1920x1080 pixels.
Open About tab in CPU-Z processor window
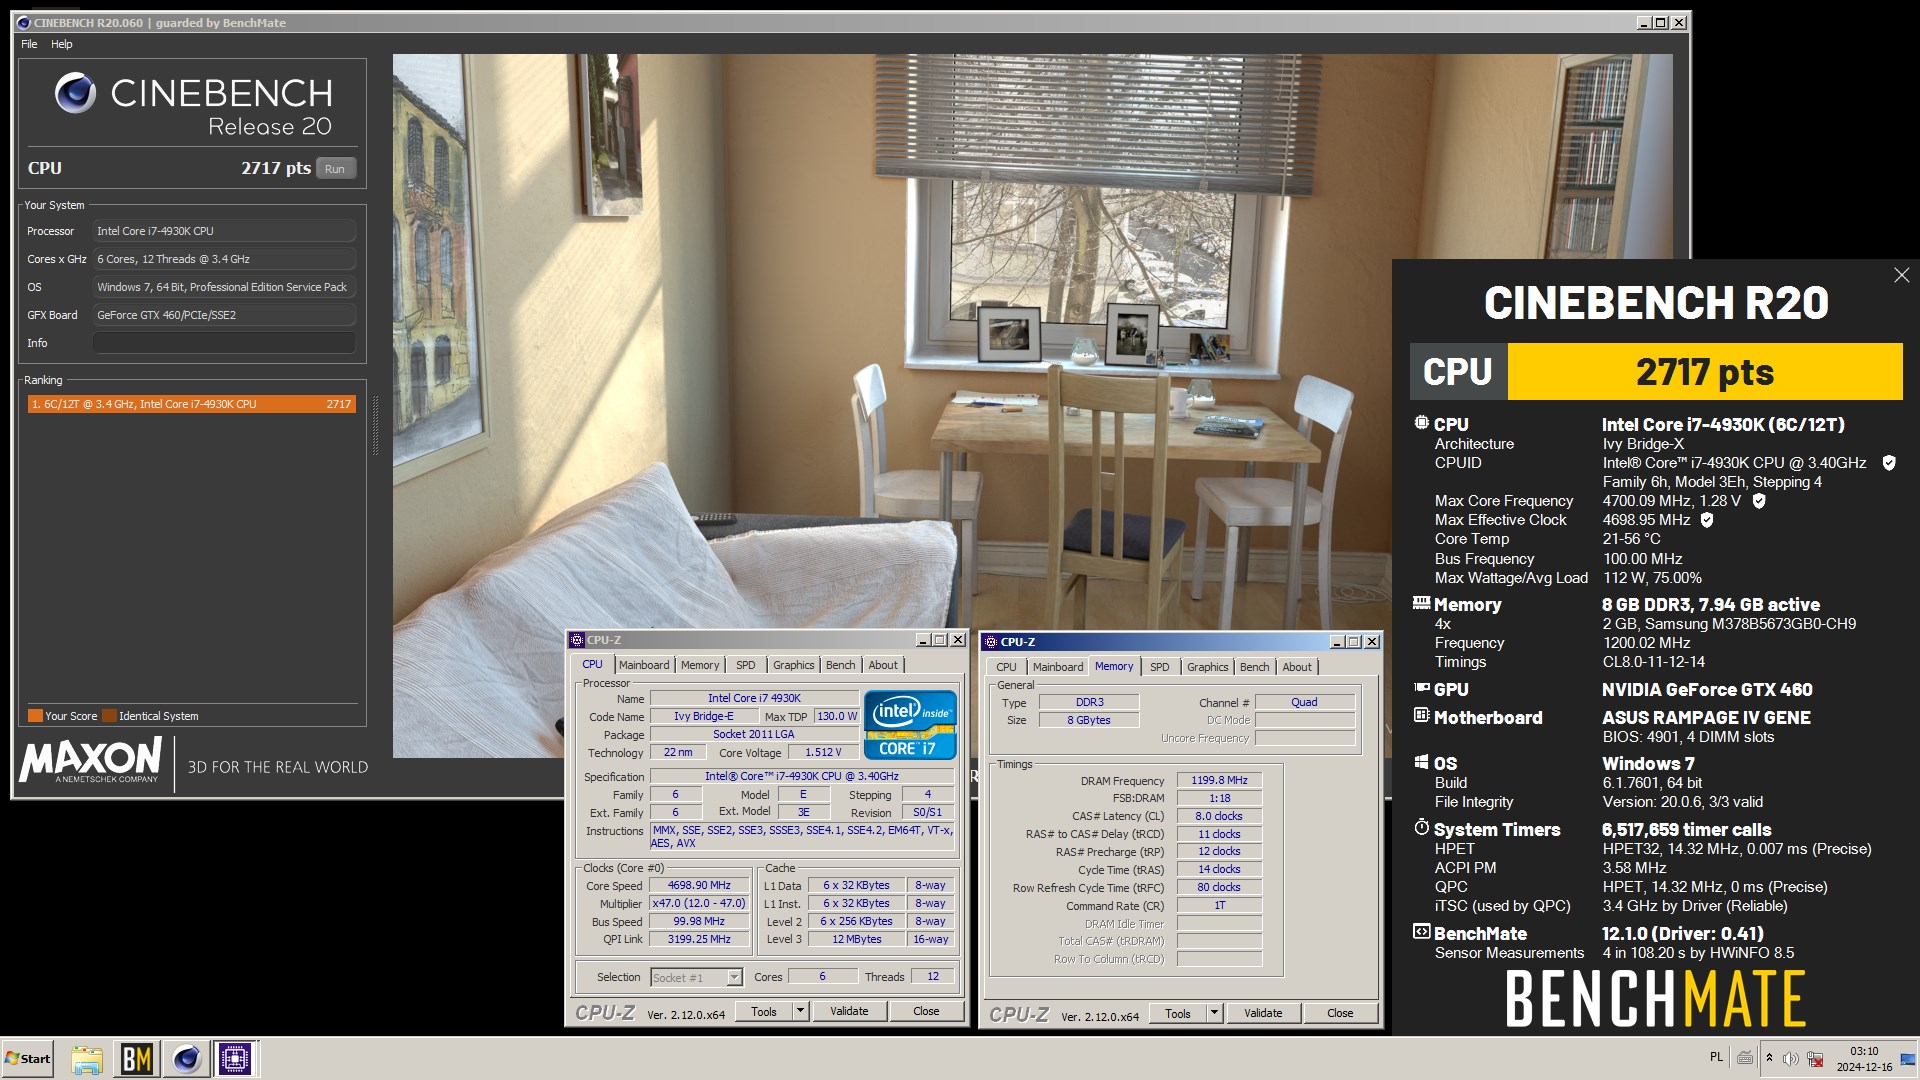883,665
